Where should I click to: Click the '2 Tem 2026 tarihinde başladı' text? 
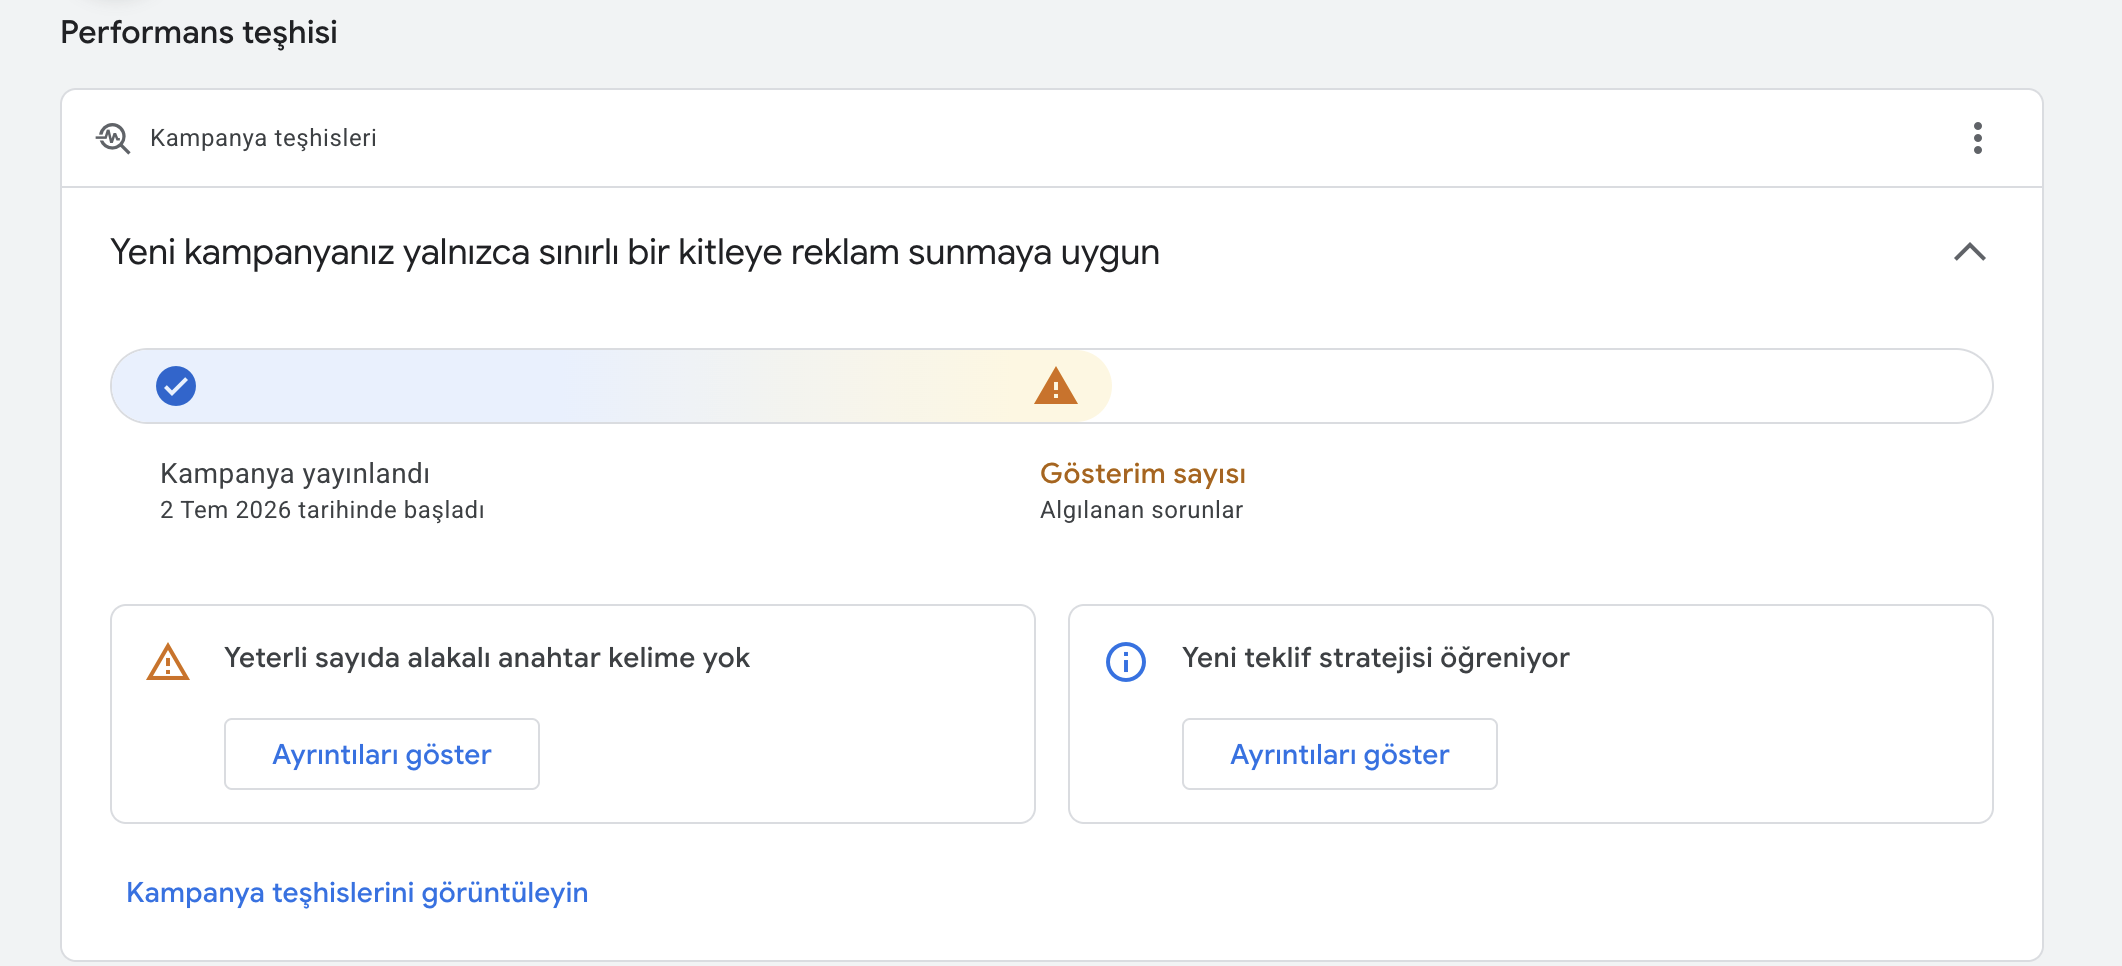click(x=322, y=510)
